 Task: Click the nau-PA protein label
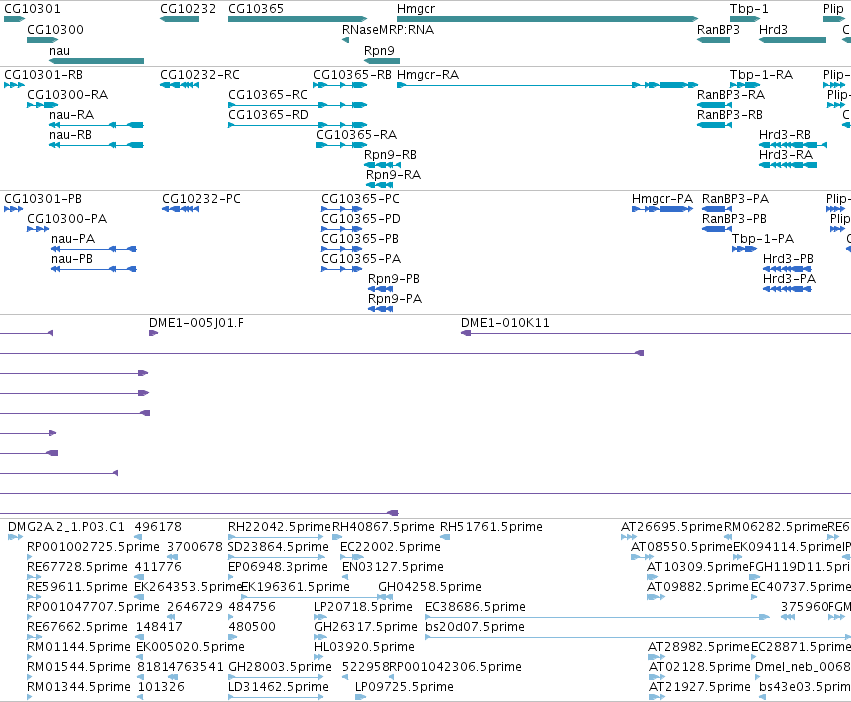click(73, 239)
